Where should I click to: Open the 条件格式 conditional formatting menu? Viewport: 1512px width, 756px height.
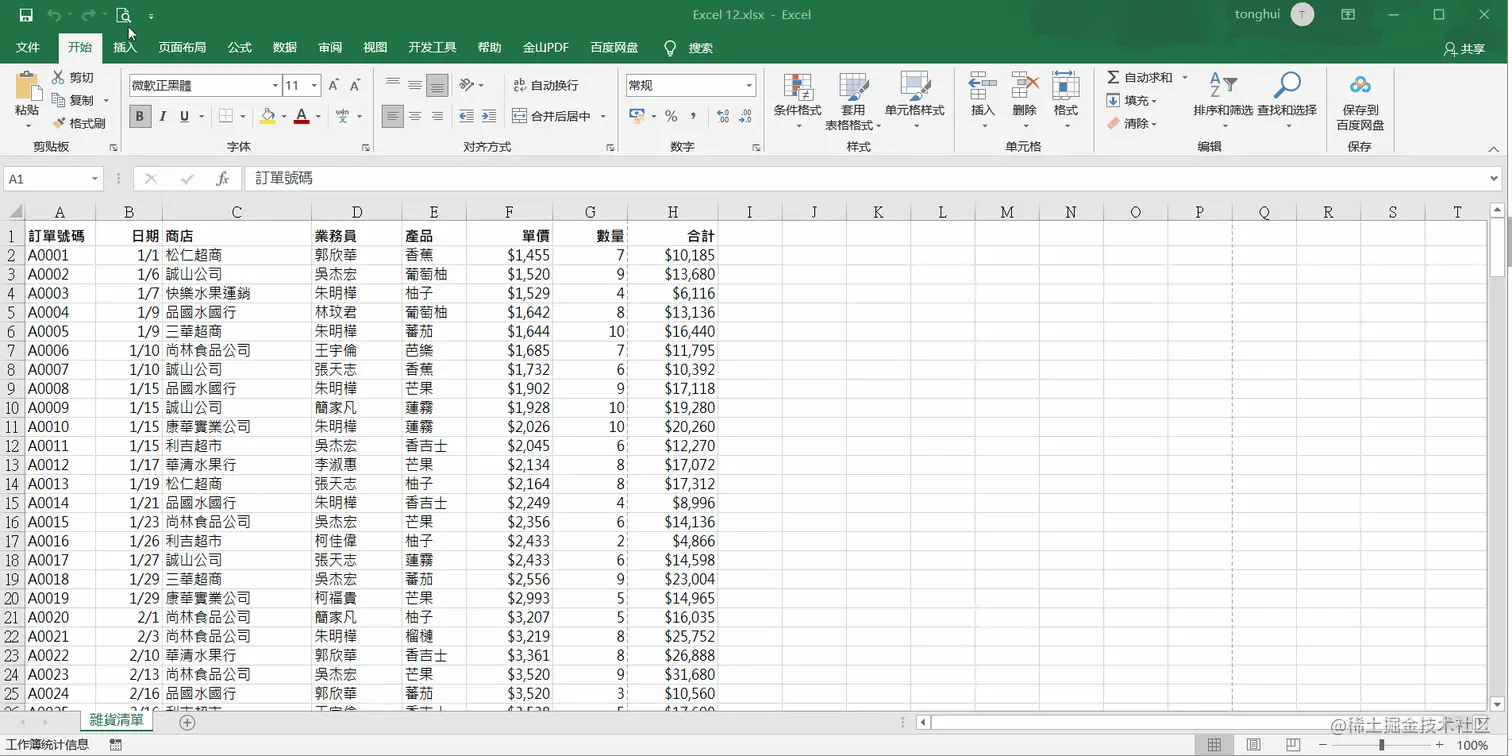point(797,100)
